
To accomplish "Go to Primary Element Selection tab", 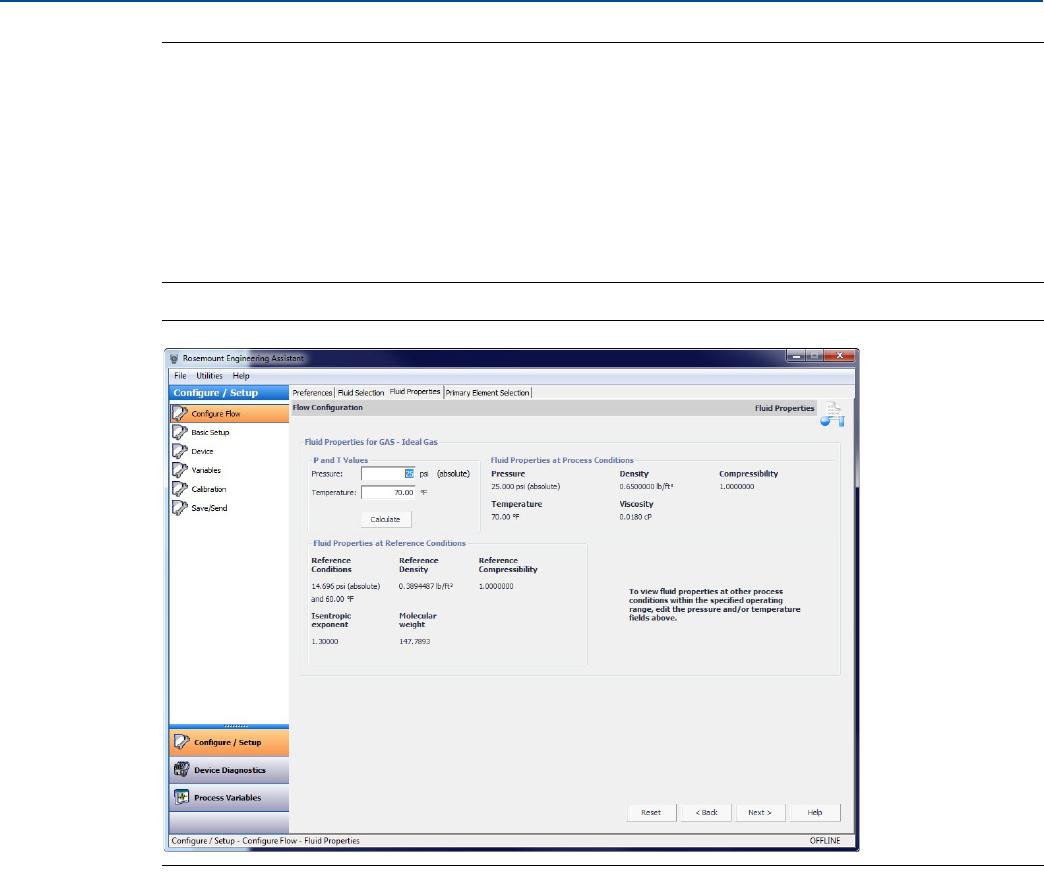I will pyautogui.click(x=487, y=393).
